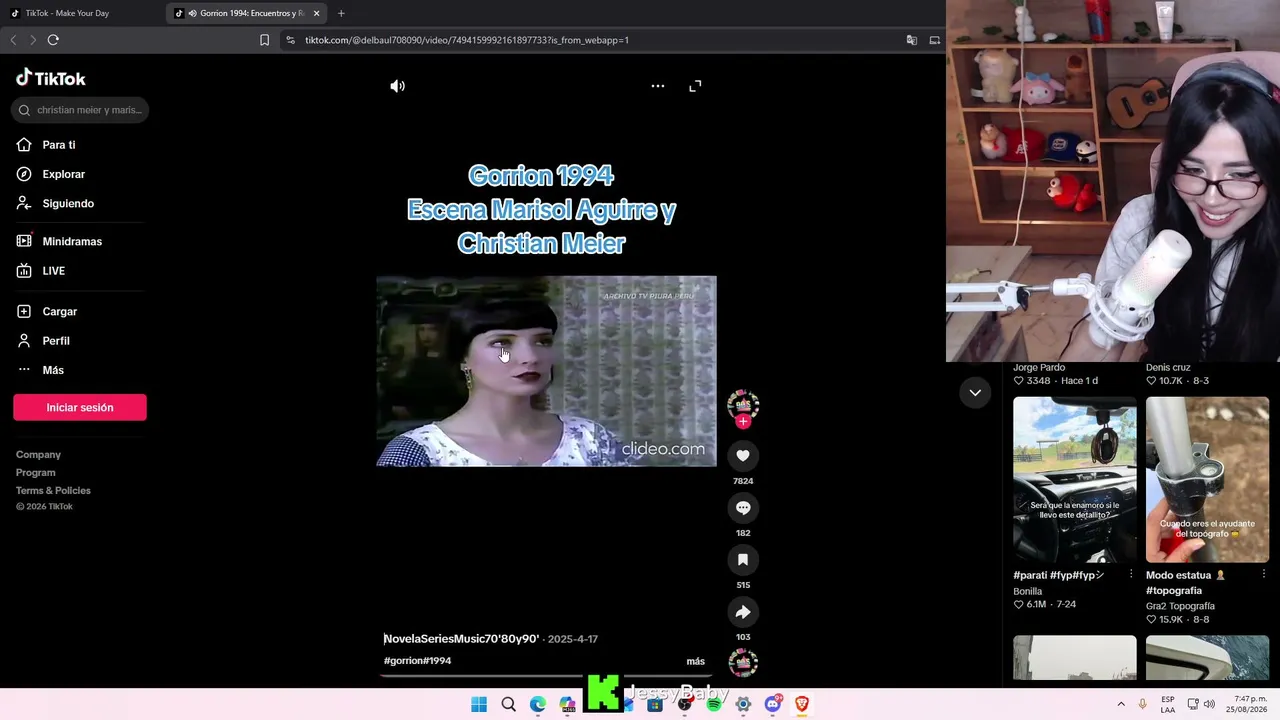The image size is (1280, 720).
Task: Click the cast icon at the address bar's end
Action: (935, 40)
